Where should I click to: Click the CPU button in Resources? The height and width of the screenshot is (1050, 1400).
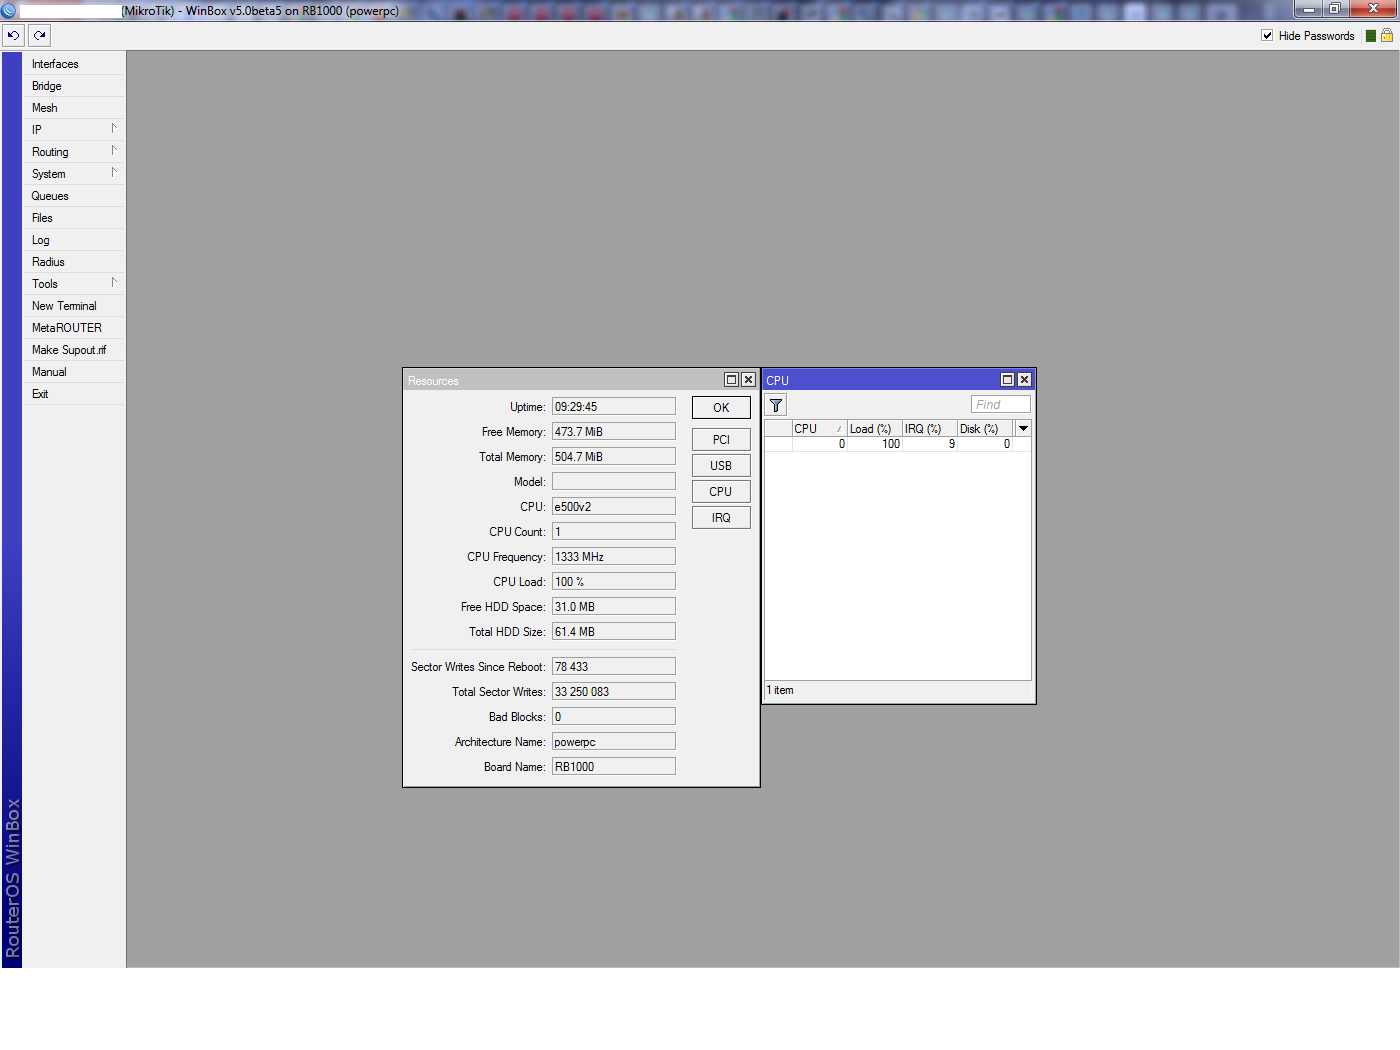point(721,492)
